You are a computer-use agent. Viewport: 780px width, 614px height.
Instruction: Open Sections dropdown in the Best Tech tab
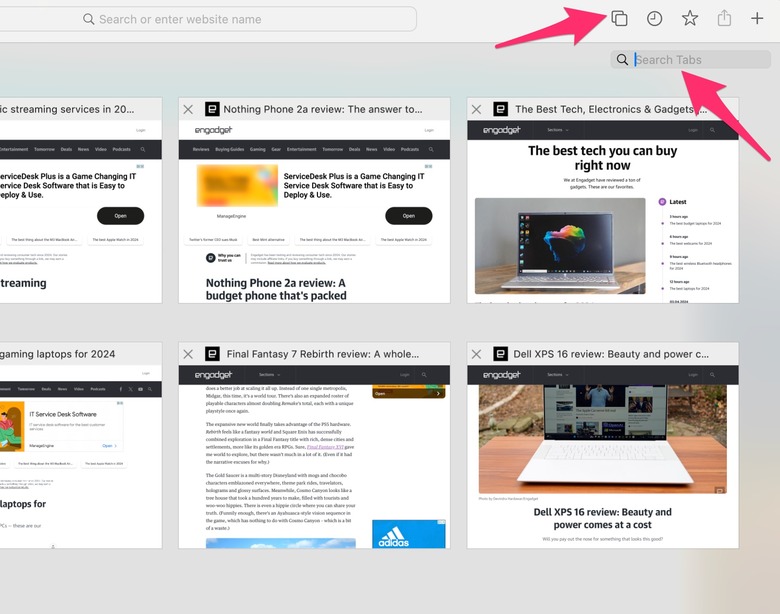(x=558, y=130)
